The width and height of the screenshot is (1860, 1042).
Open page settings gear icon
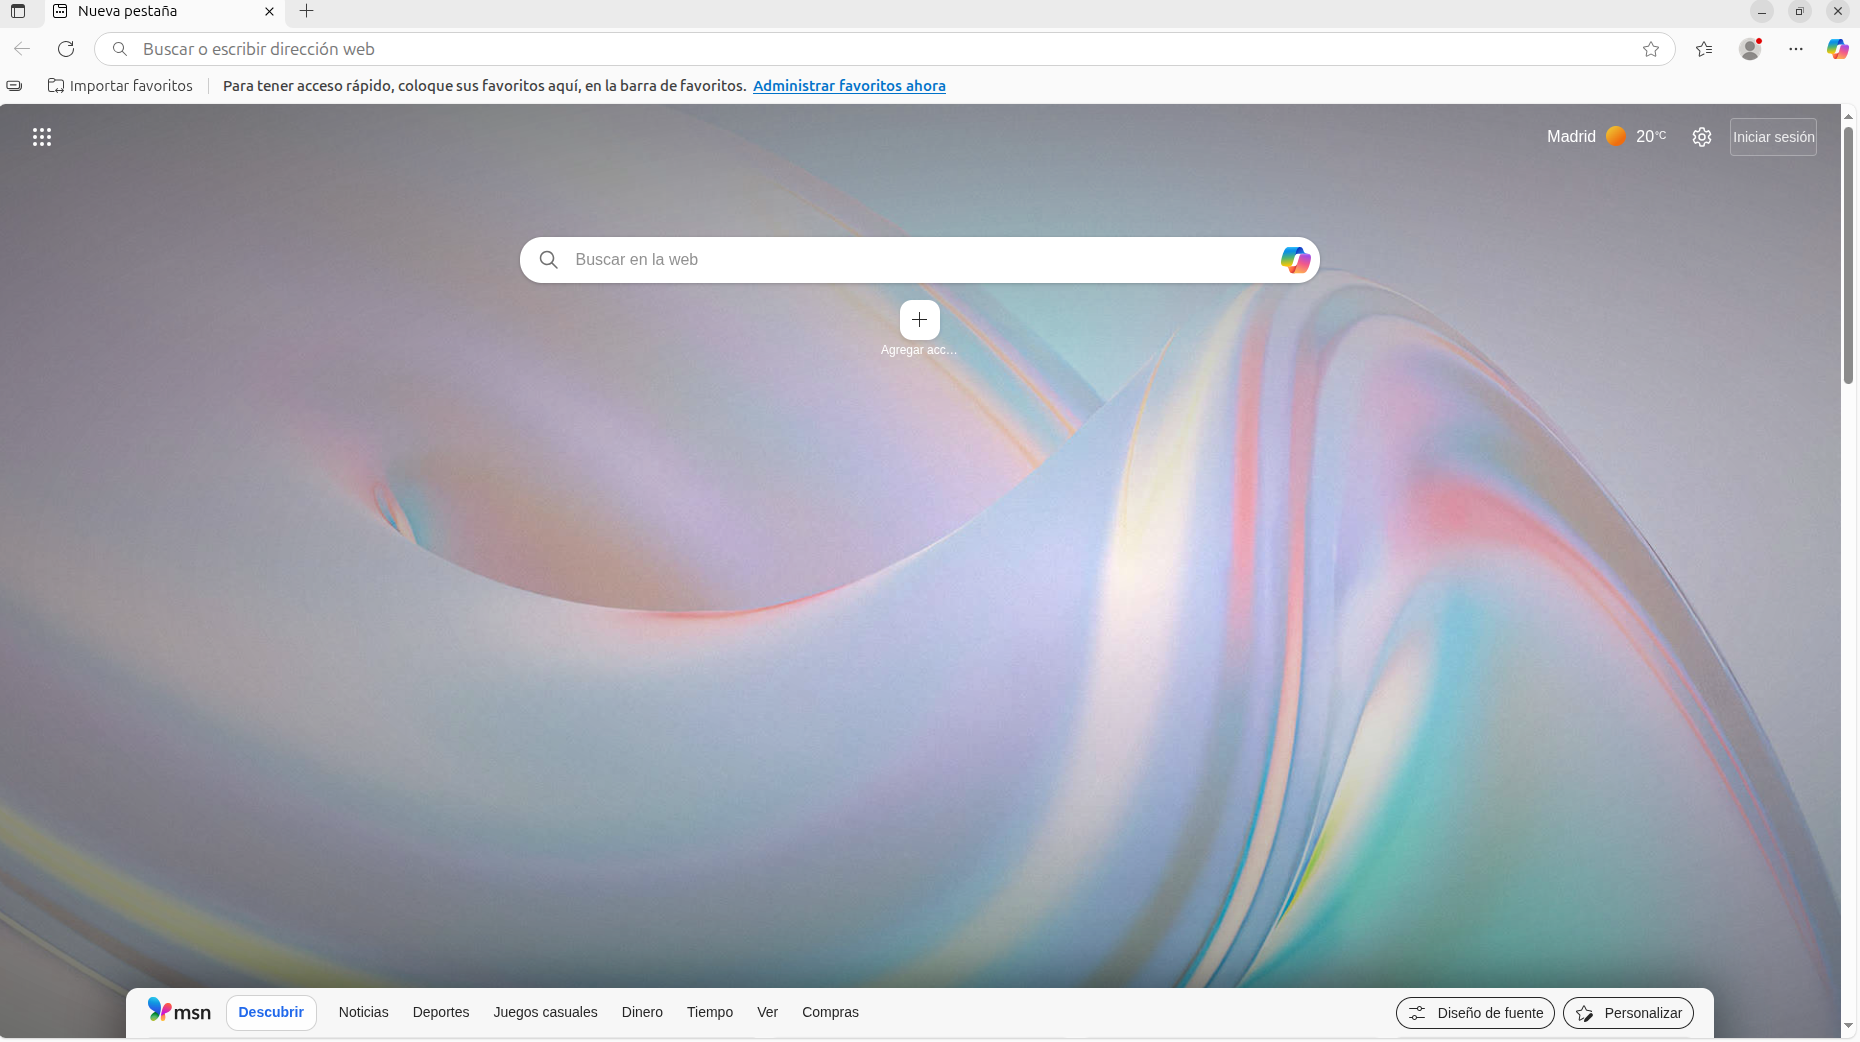coord(1701,137)
